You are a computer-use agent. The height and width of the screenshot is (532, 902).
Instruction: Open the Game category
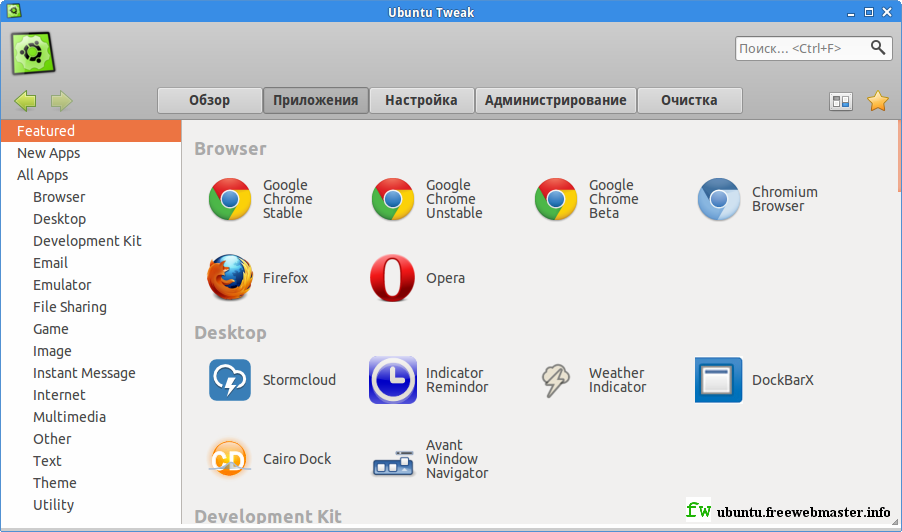(x=91, y=329)
